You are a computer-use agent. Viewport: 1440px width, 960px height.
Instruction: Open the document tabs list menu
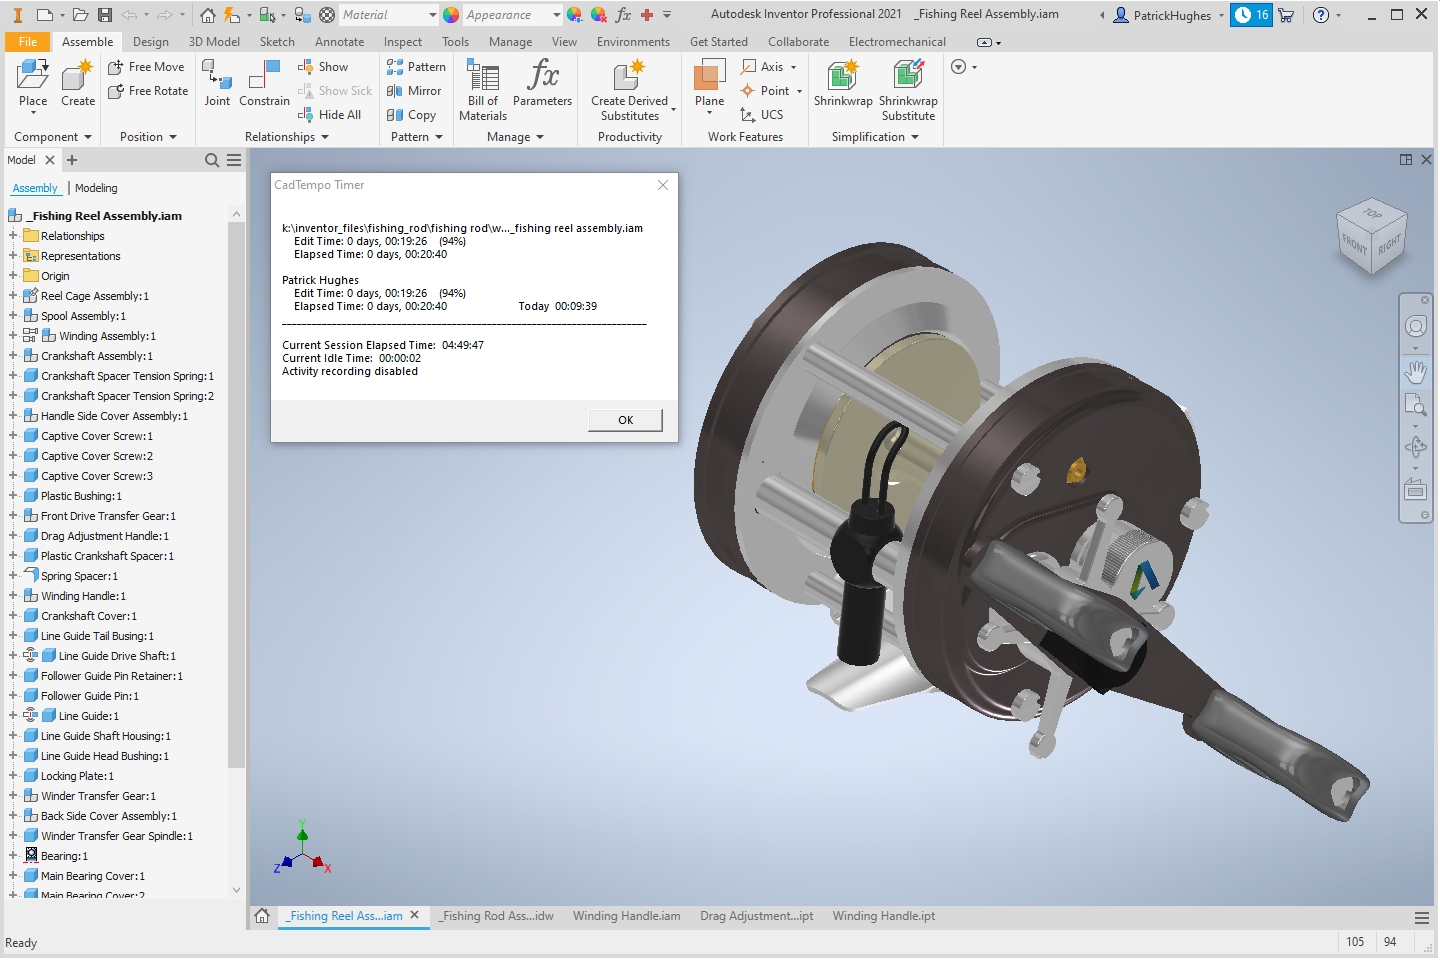pyautogui.click(x=1422, y=917)
